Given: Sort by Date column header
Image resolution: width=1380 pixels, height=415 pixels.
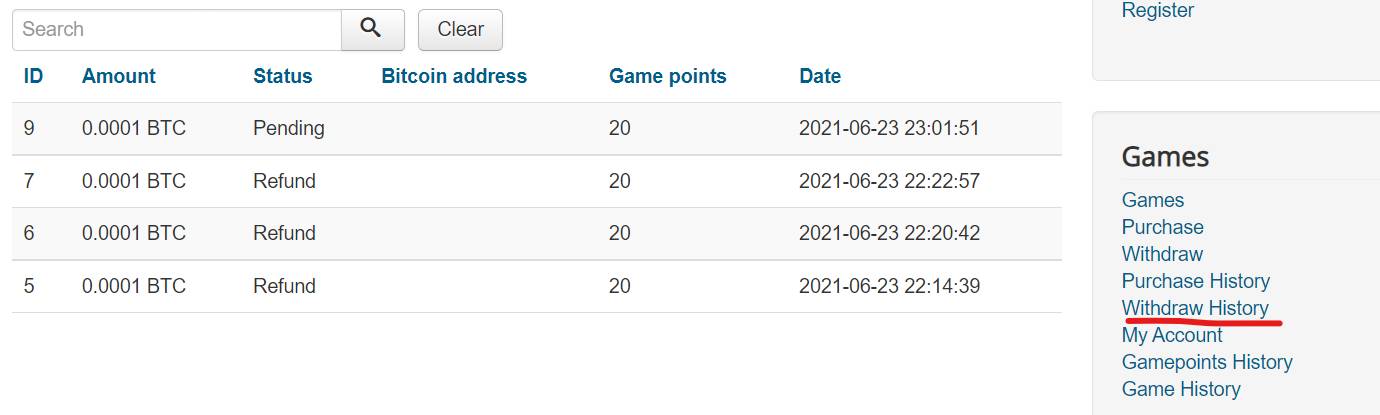Looking at the screenshot, I should (x=820, y=76).
